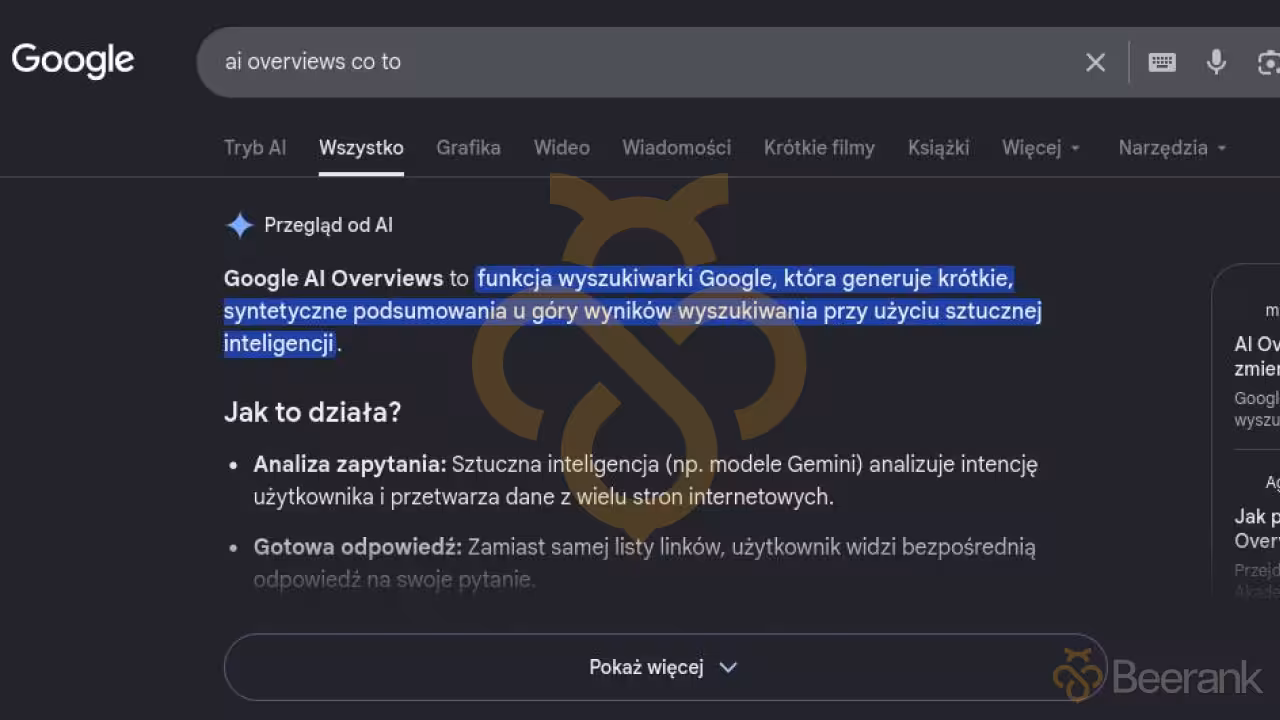Open the on-screen keyboard icon
This screenshot has width=1280, height=720.
(x=1162, y=62)
